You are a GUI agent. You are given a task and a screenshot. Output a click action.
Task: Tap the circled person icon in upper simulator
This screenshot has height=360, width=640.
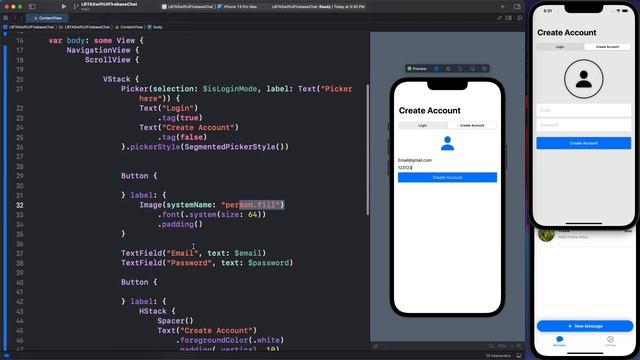[x=583, y=79]
